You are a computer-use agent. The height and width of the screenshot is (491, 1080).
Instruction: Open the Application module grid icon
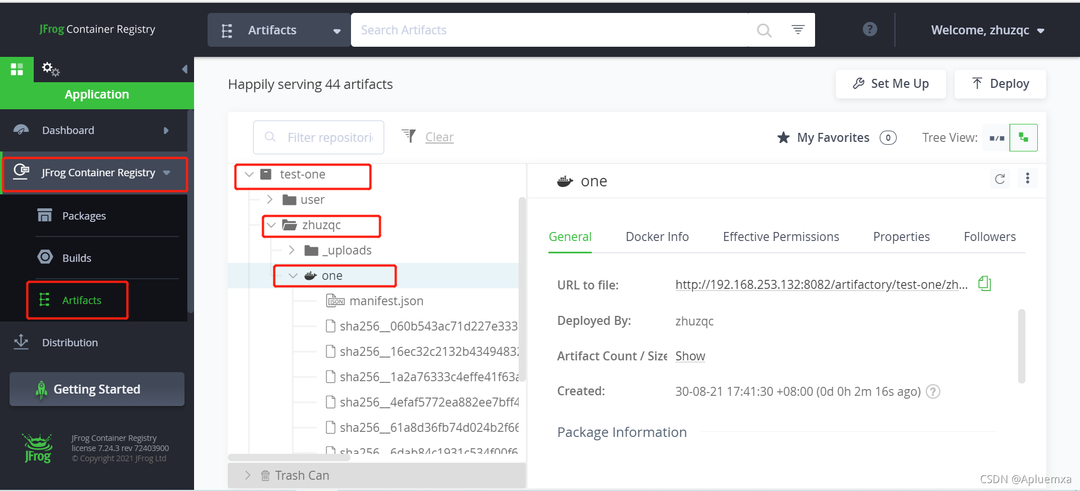(17, 70)
